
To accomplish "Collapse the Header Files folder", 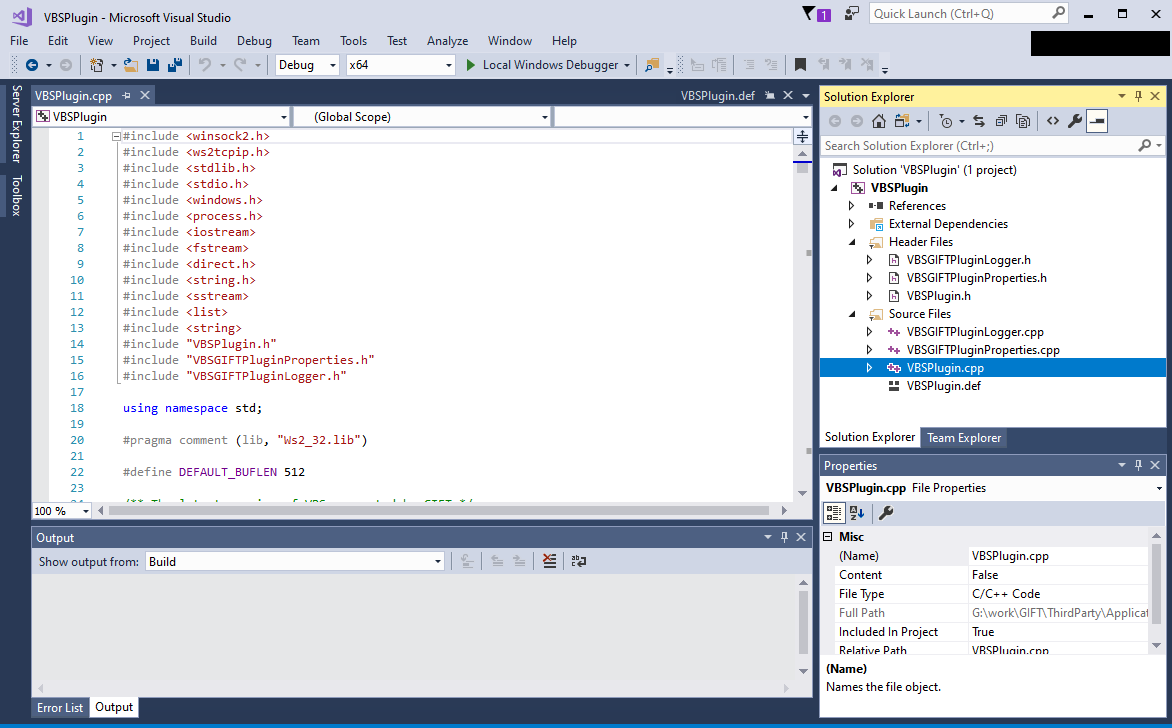I will [852, 242].
